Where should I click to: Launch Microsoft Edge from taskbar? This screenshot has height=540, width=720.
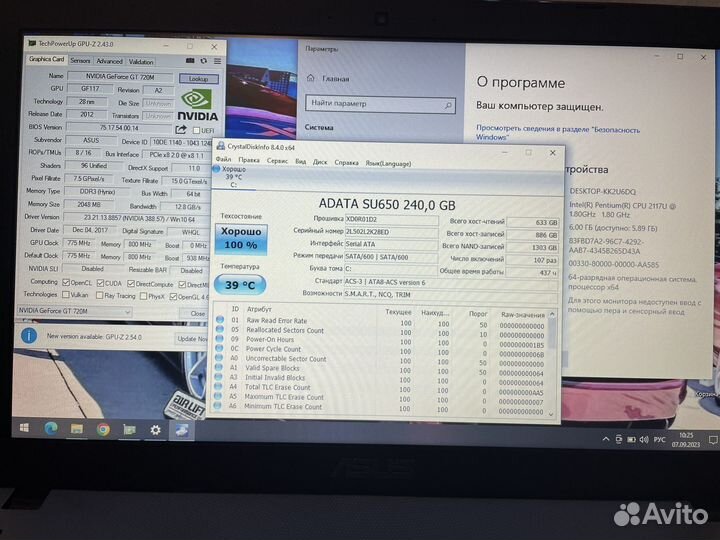(51, 429)
